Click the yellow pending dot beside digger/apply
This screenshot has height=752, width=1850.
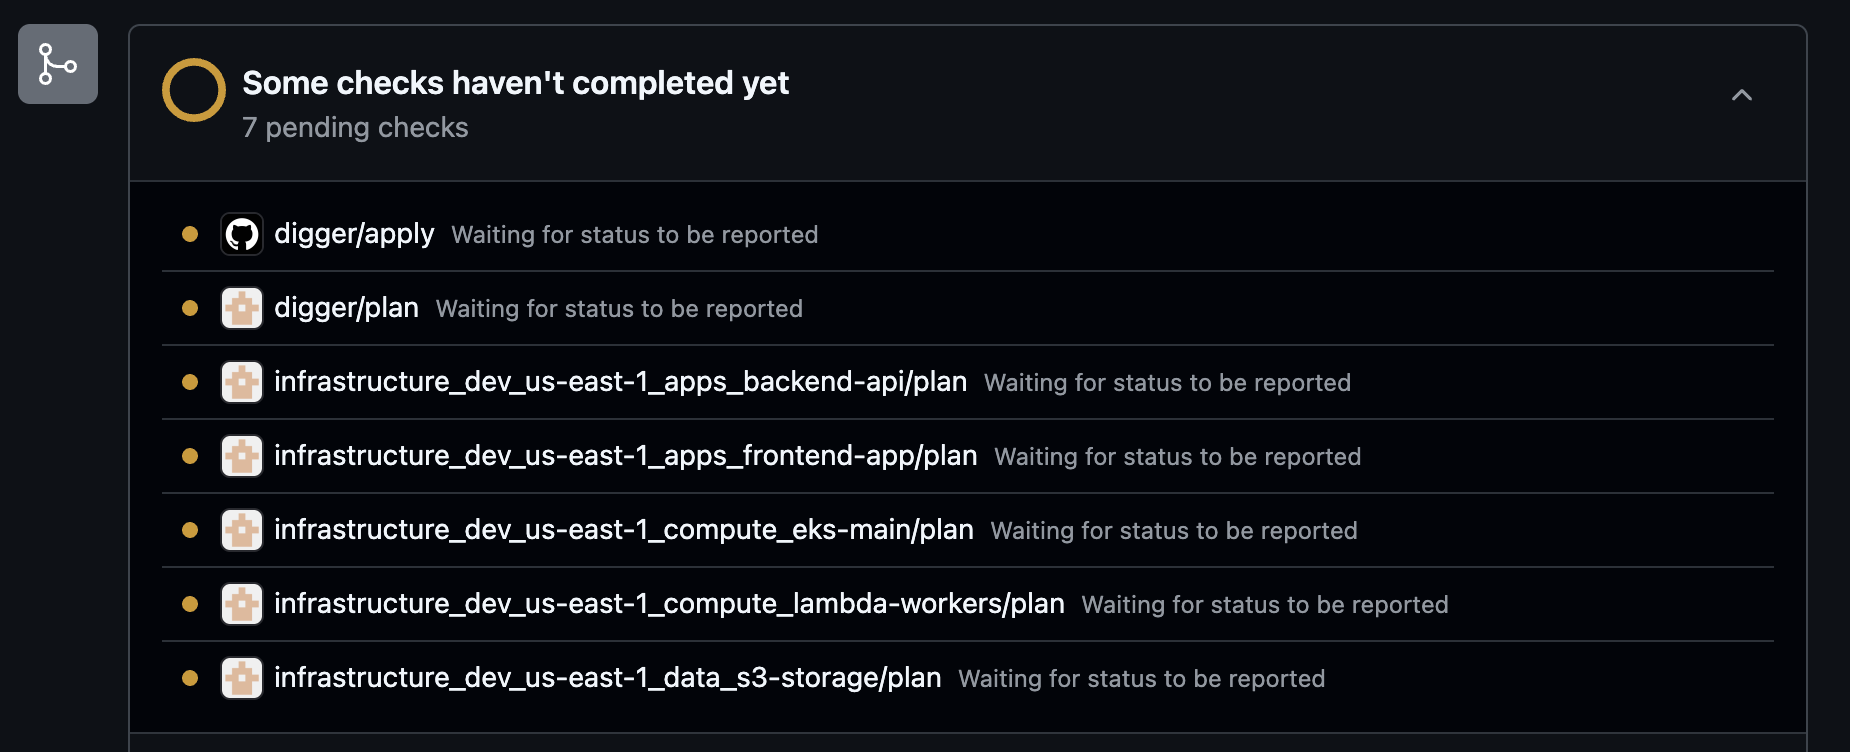190,233
